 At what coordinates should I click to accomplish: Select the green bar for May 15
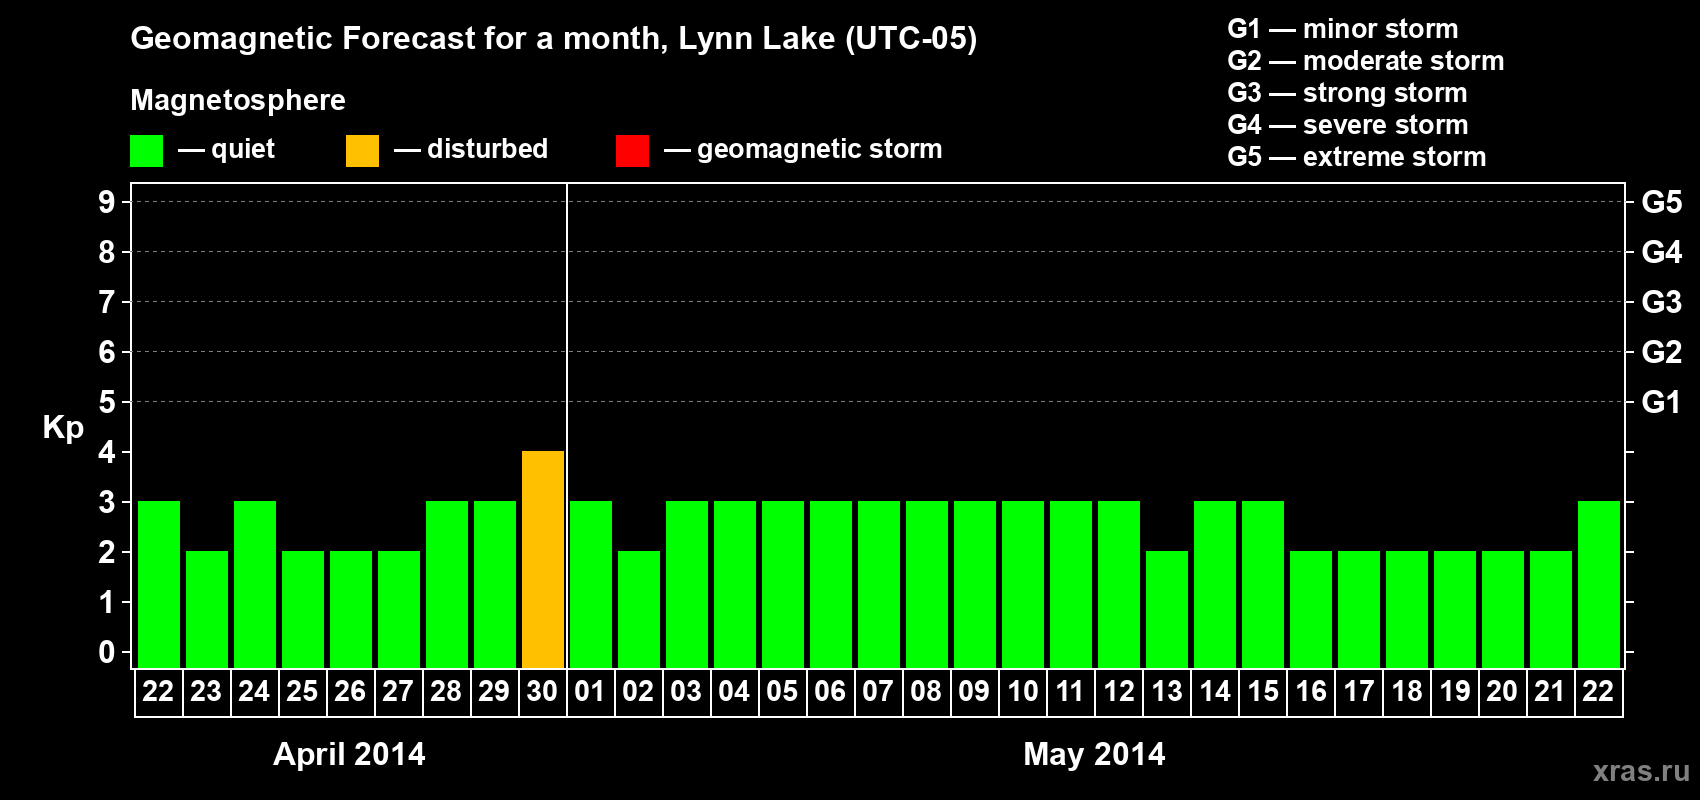pyautogui.click(x=1263, y=584)
